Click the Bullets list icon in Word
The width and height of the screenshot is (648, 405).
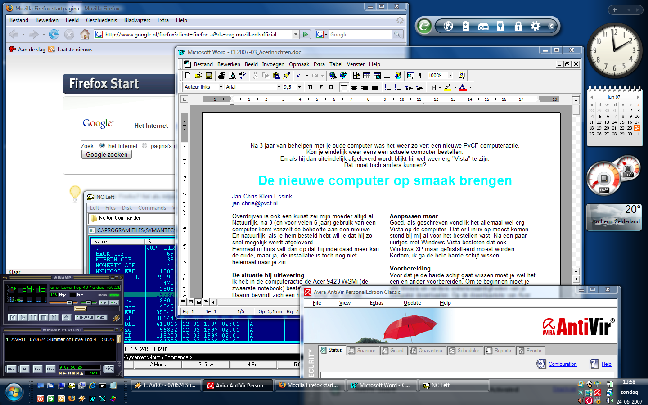398,87
